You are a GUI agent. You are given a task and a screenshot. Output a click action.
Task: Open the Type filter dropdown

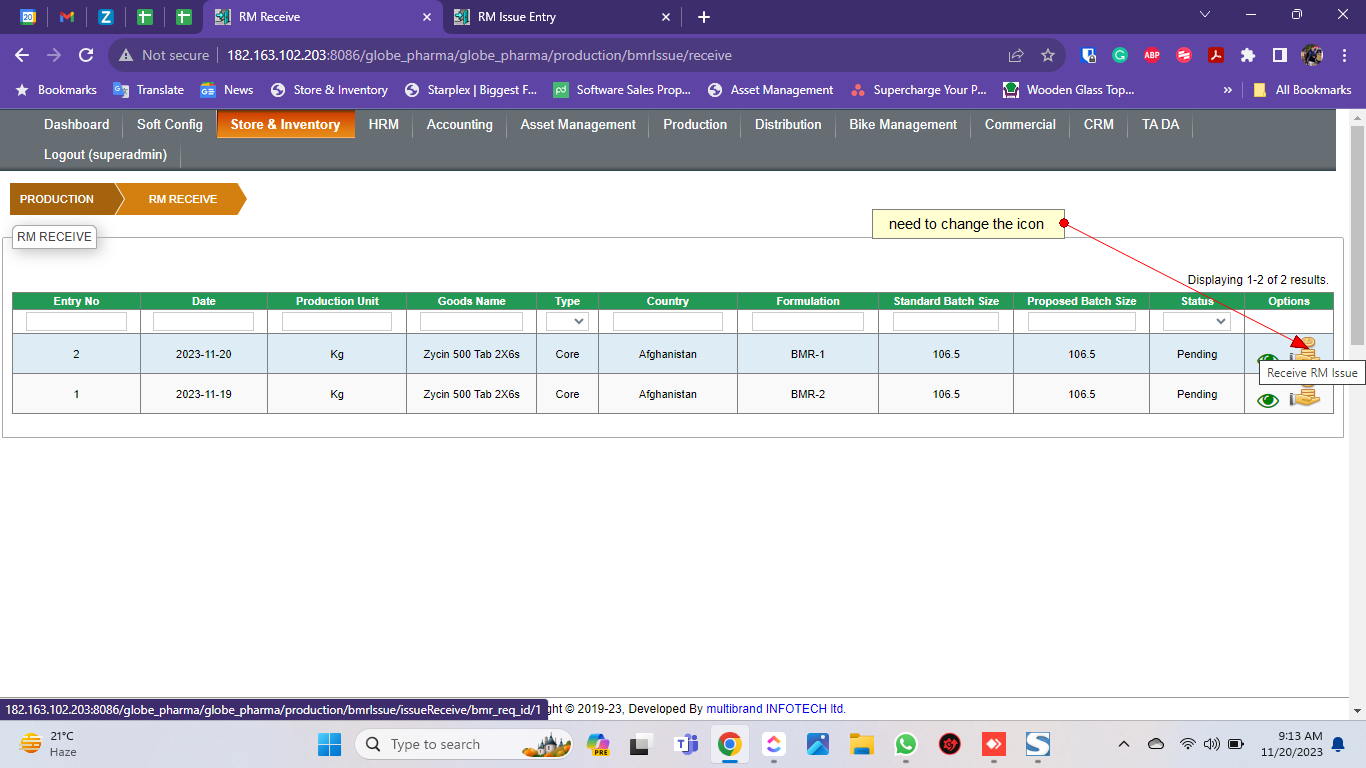click(567, 322)
